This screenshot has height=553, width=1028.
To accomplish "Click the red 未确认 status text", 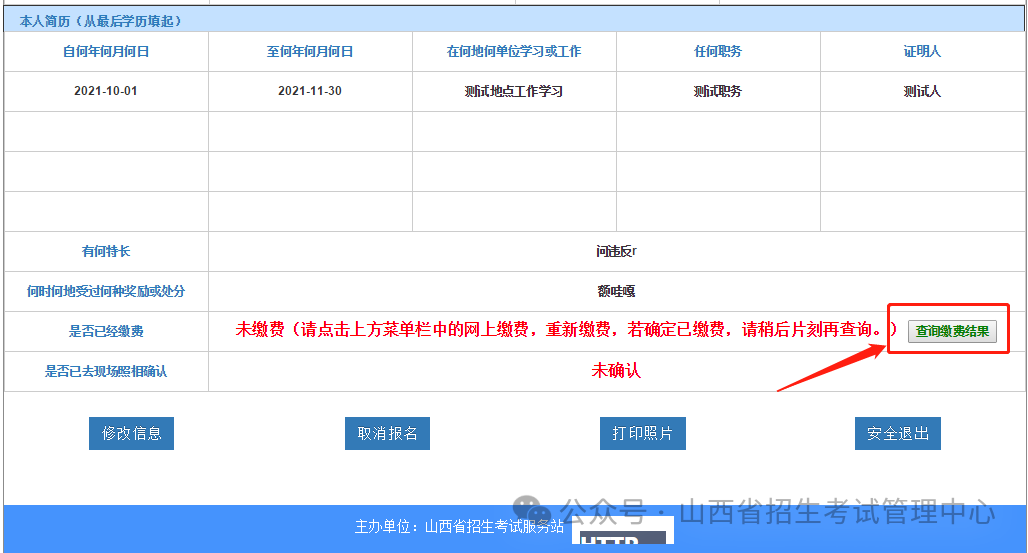I will (616, 371).
